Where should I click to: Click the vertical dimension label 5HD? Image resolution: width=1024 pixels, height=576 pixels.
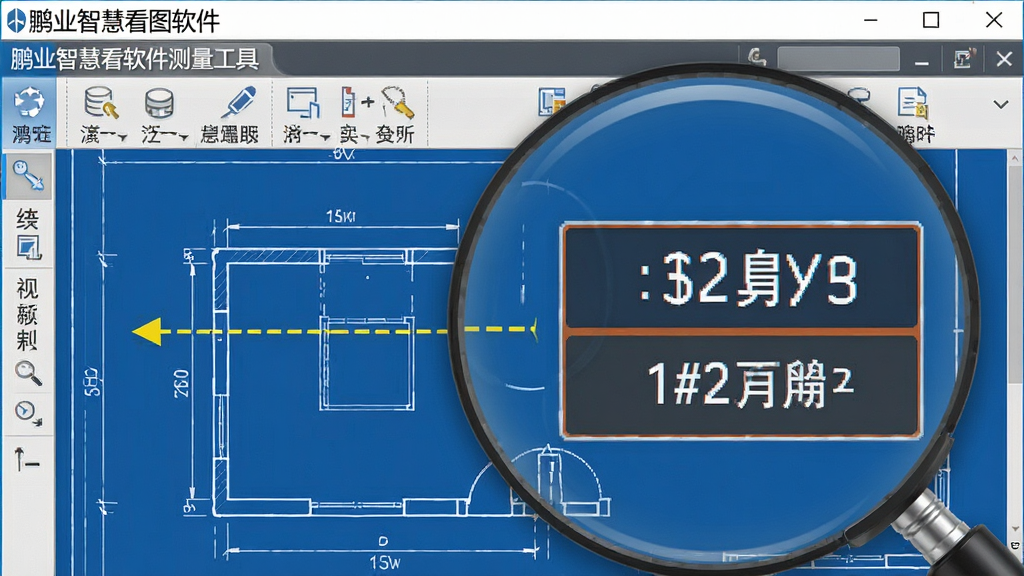coord(93,382)
